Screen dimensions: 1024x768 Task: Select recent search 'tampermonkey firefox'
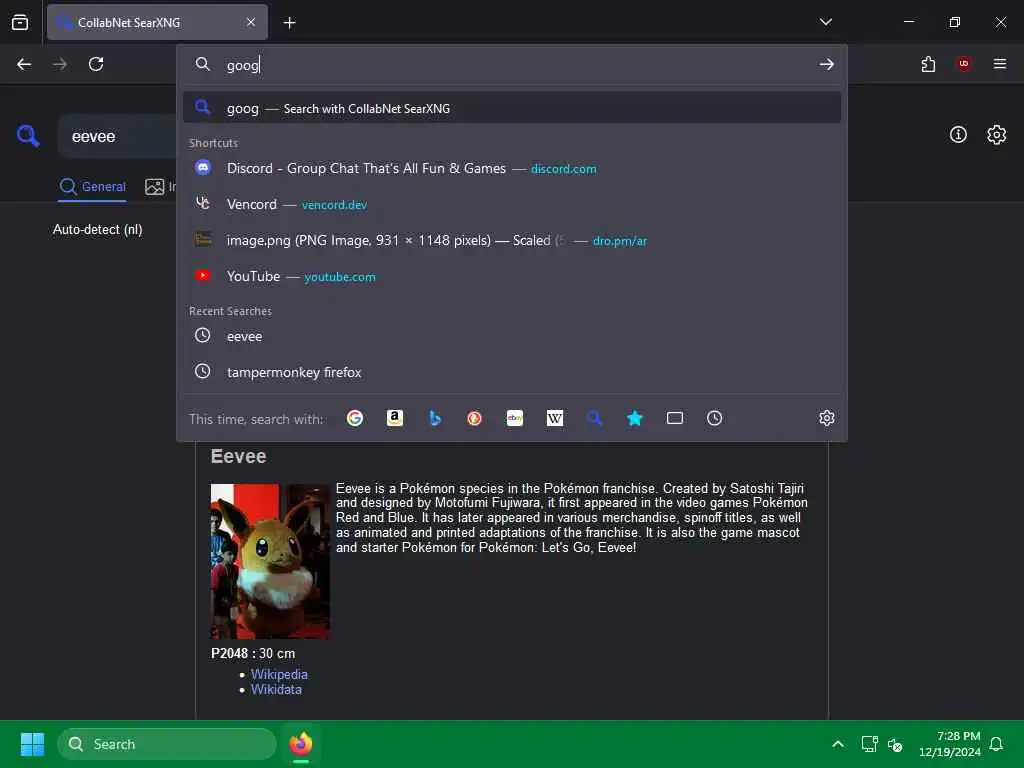pyautogui.click(x=512, y=372)
